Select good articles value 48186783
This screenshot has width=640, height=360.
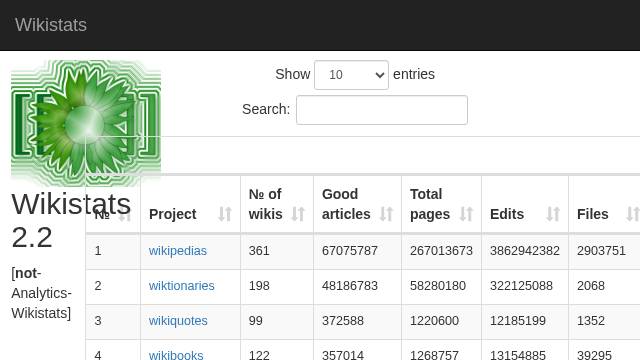point(350,286)
